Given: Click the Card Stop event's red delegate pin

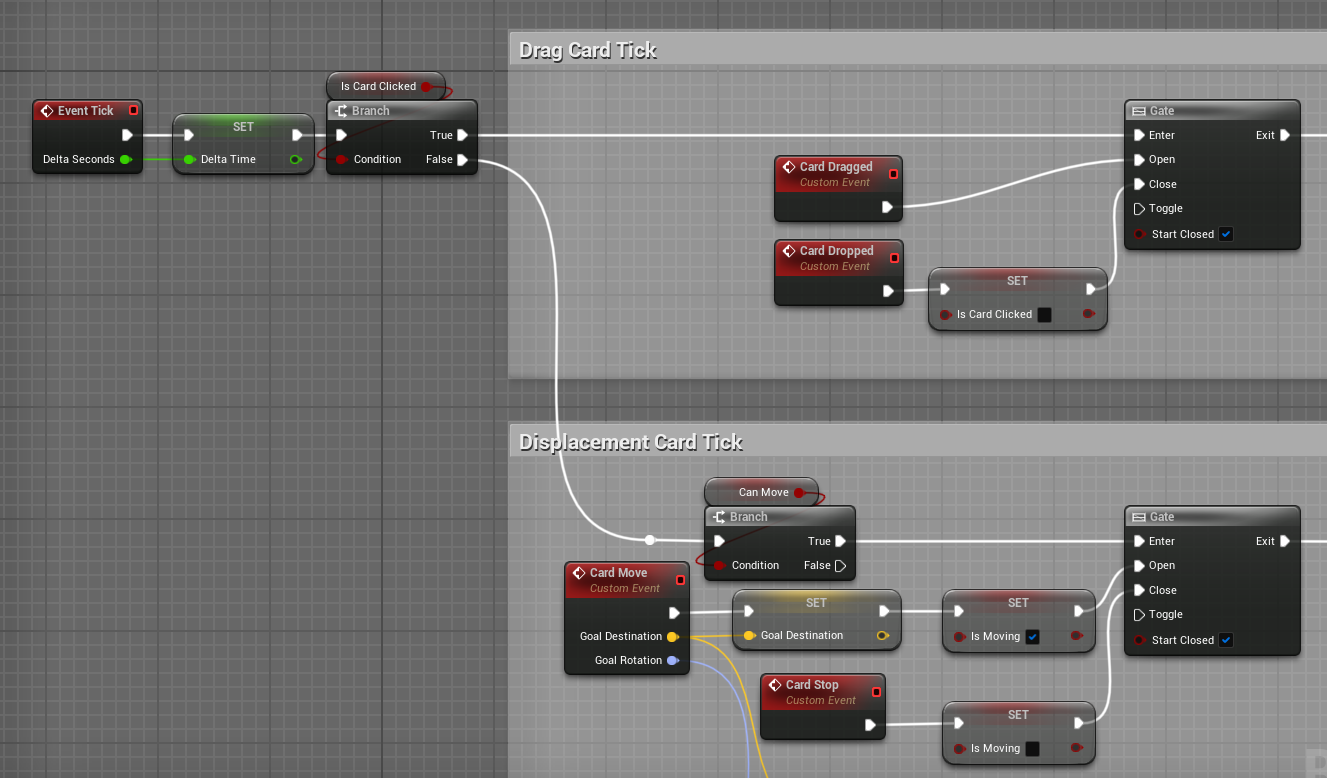Looking at the screenshot, I should [877, 691].
